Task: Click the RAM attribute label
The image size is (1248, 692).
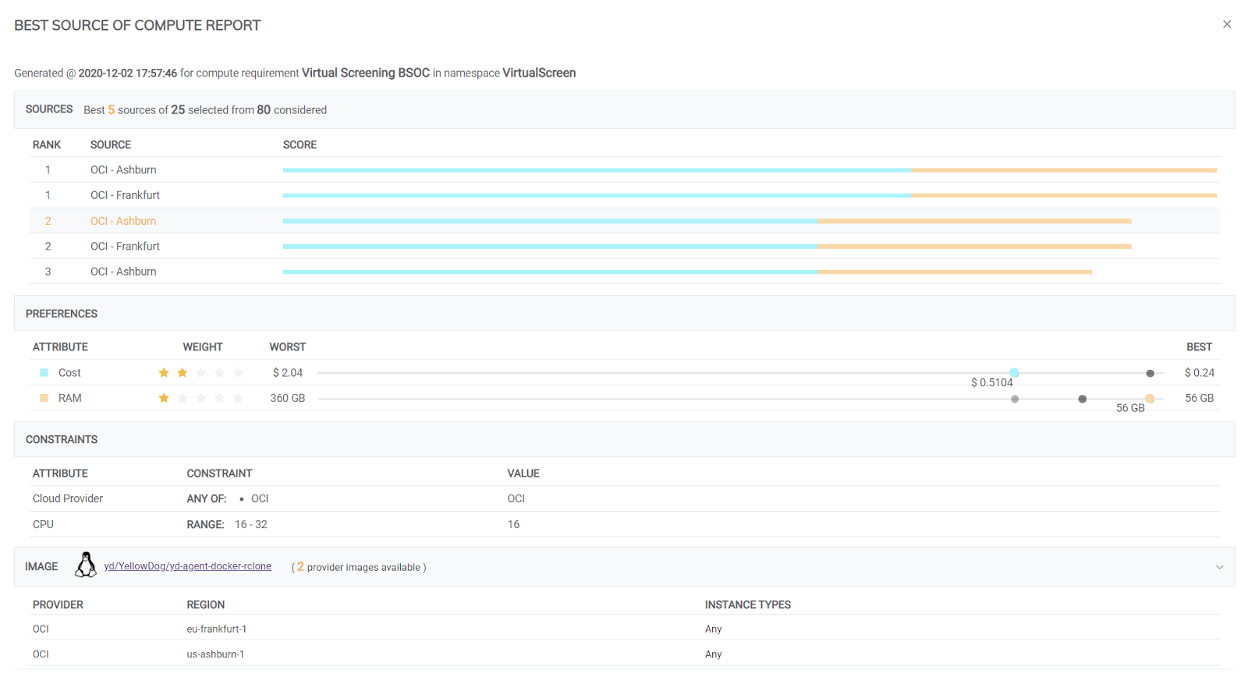Action: pyautogui.click(x=70, y=398)
